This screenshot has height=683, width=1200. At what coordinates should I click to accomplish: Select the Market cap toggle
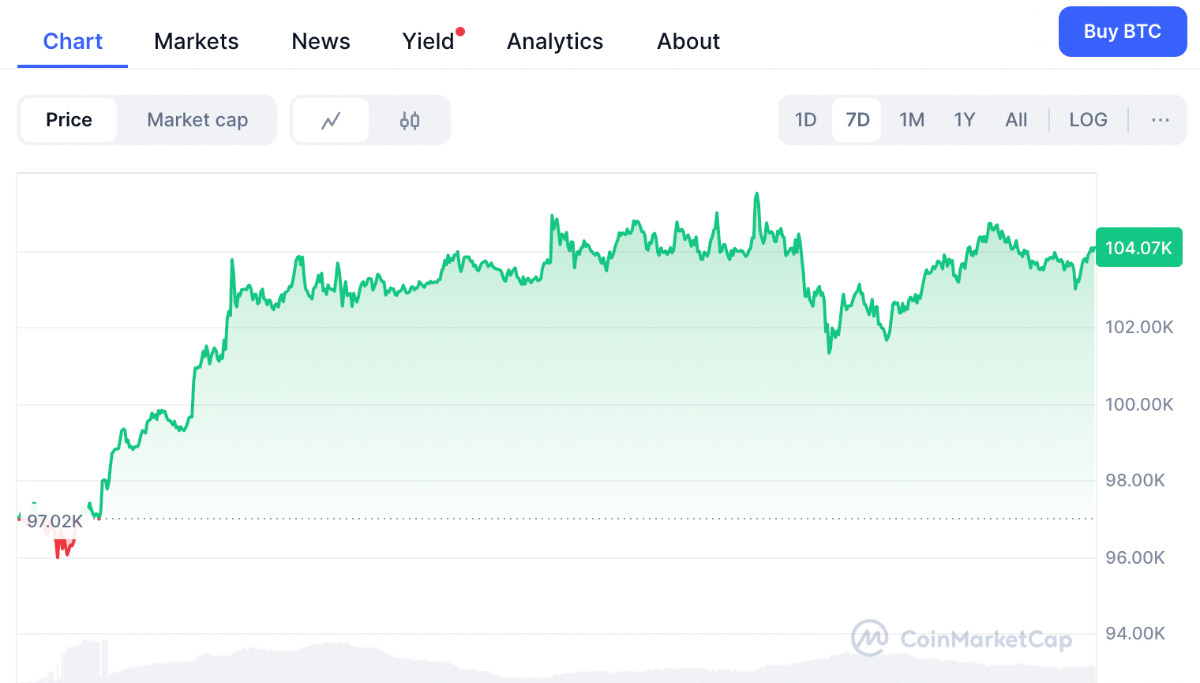[x=197, y=120]
